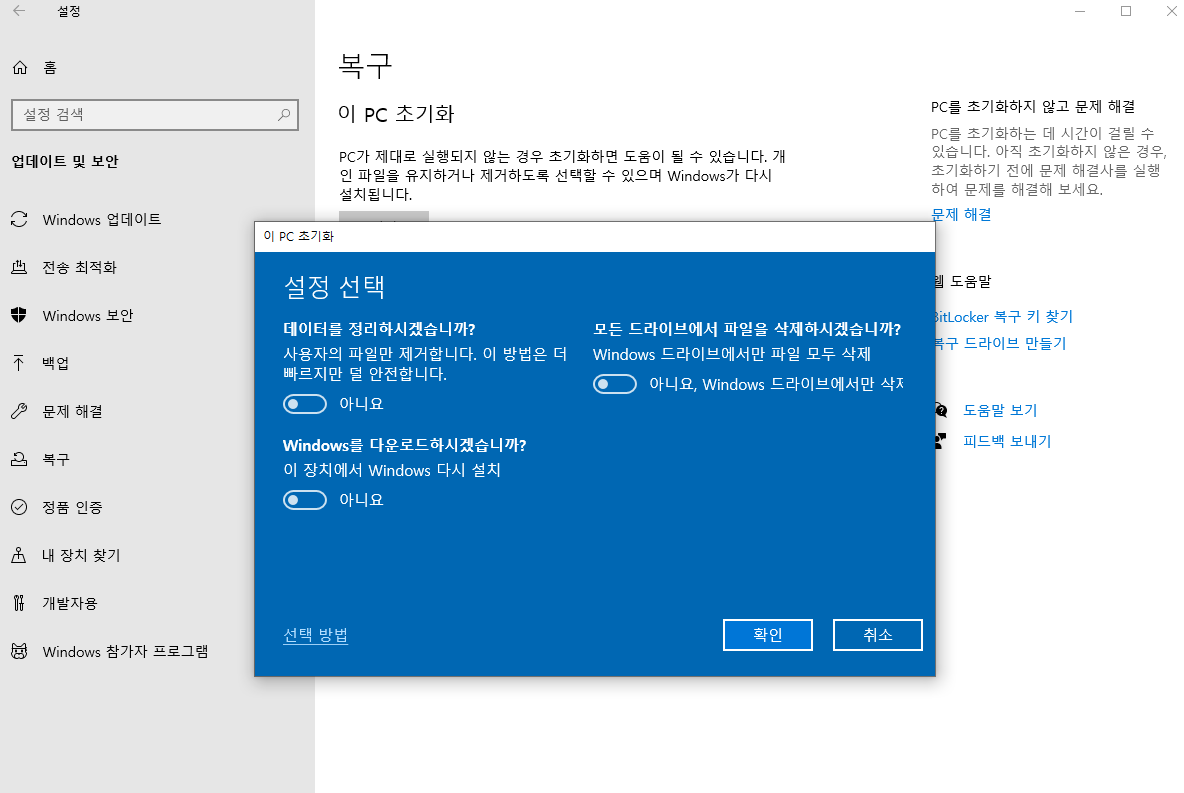This screenshot has width=1184, height=793.
Task: Click the 피드백 보내기 person icon
Action: point(940,441)
